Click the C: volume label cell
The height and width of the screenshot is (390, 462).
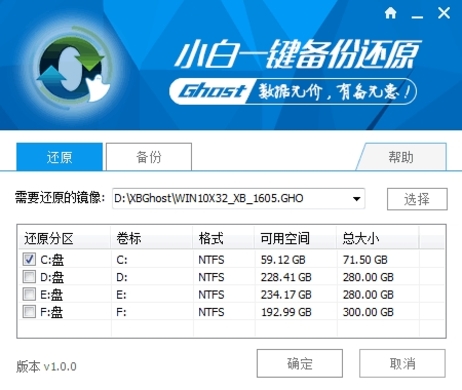point(122,260)
